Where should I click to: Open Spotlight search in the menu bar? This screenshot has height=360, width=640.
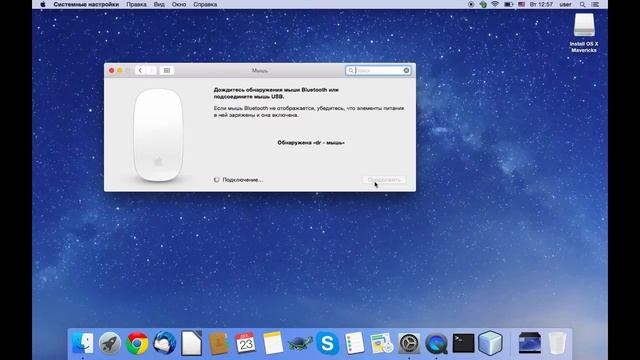click(x=582, y=4)
